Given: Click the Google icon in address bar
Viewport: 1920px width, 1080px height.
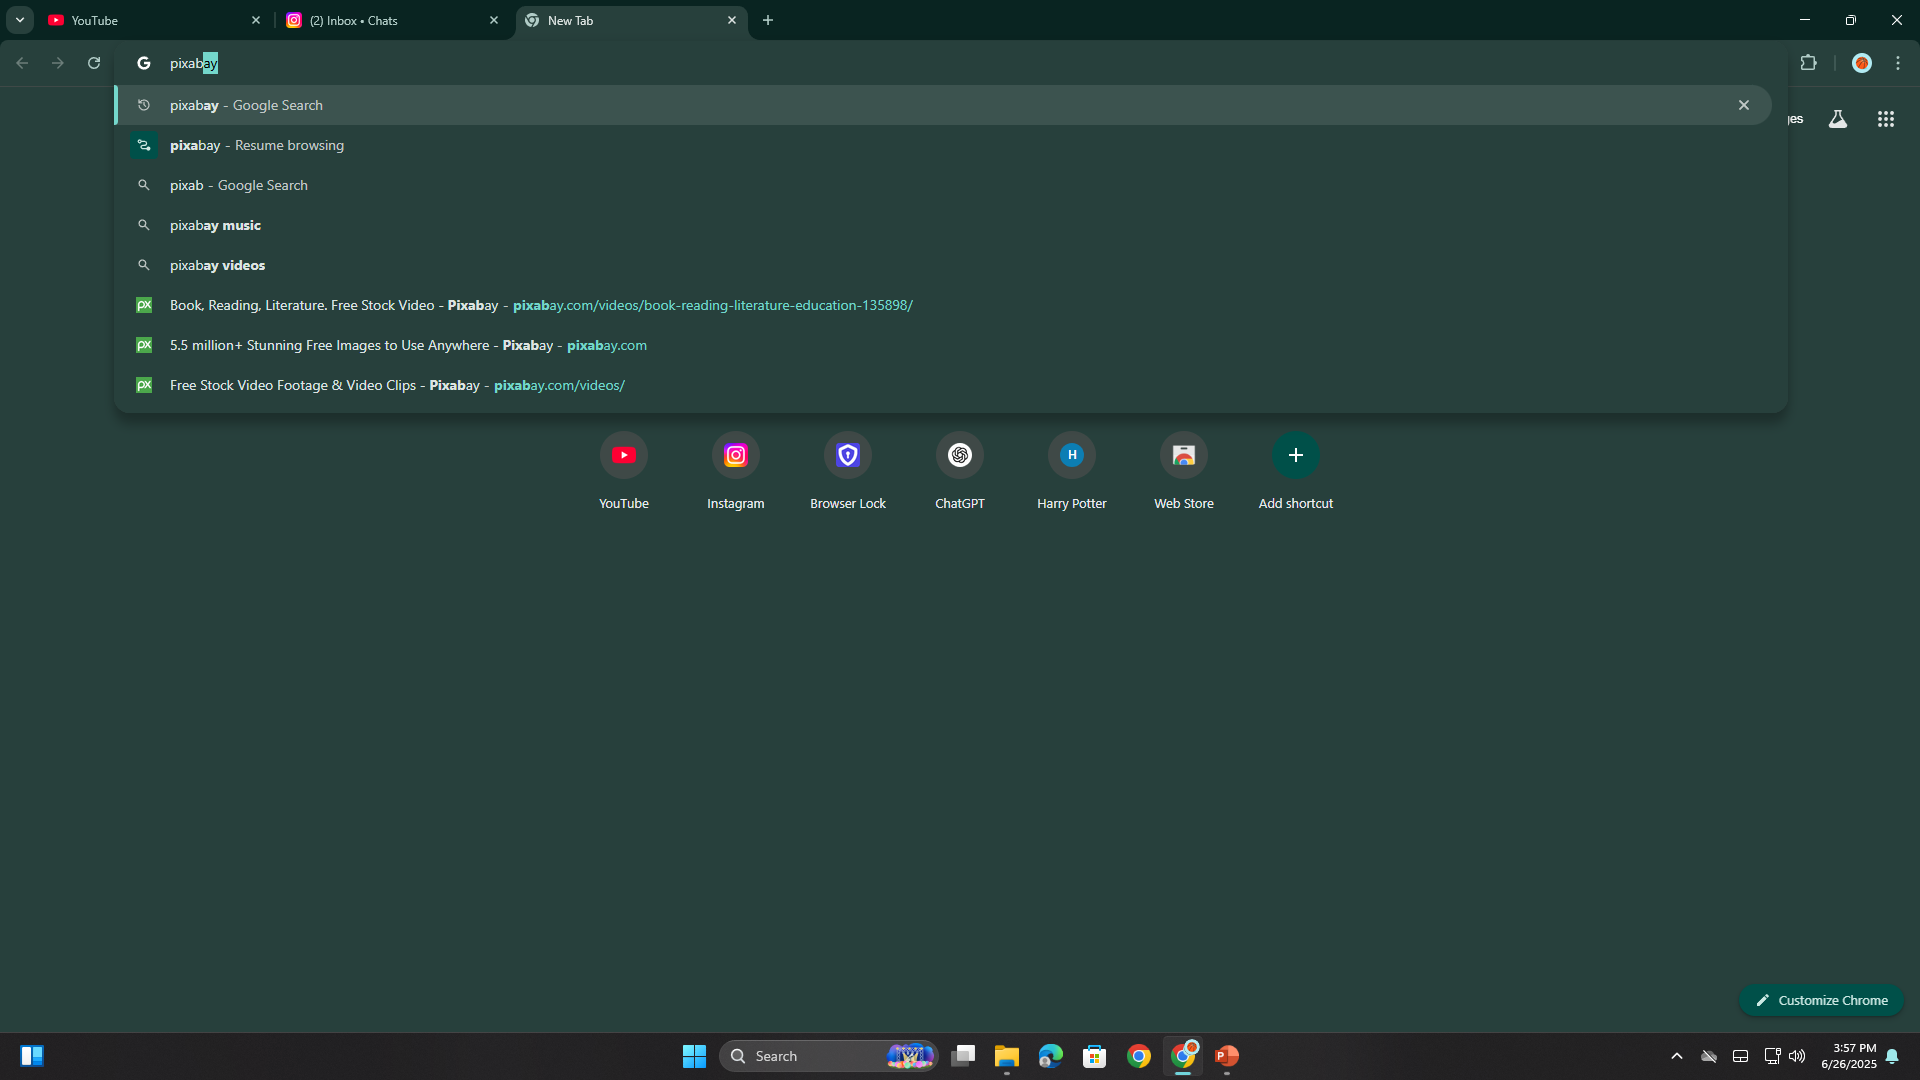Looking at the screenshot, I should click(144, 63).
